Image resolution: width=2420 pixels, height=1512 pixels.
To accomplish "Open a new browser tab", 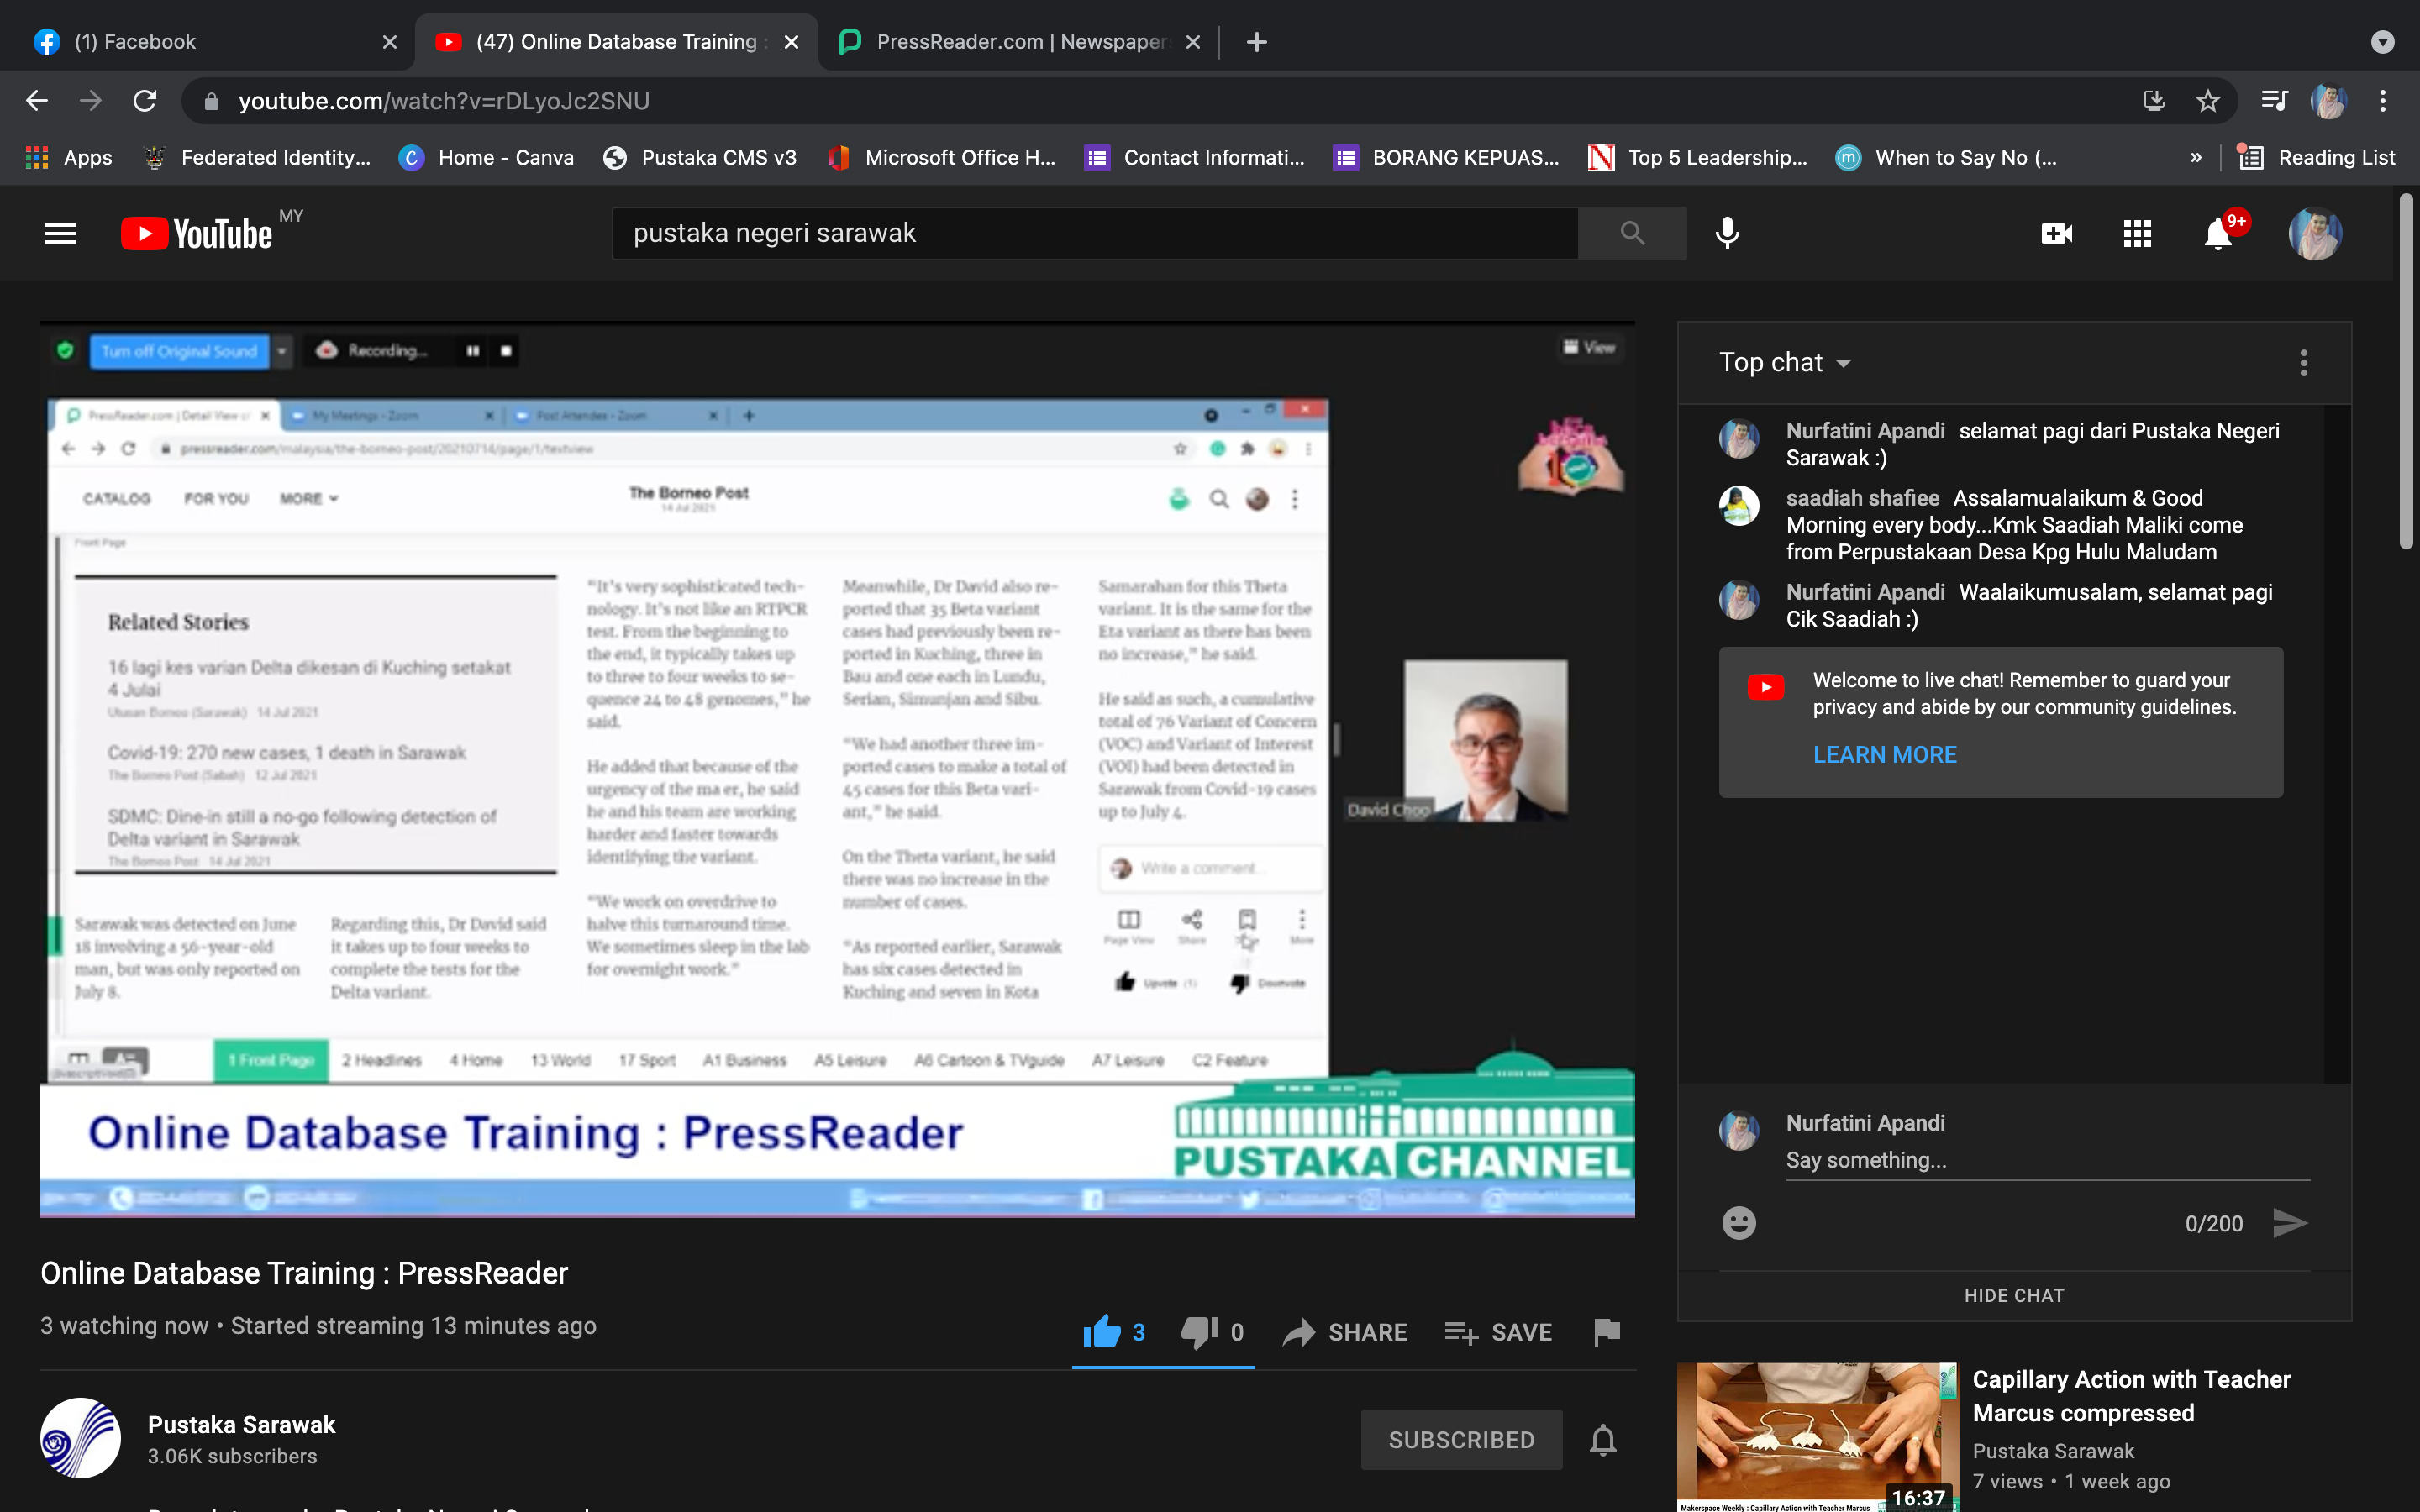I will pos(1256,42).
